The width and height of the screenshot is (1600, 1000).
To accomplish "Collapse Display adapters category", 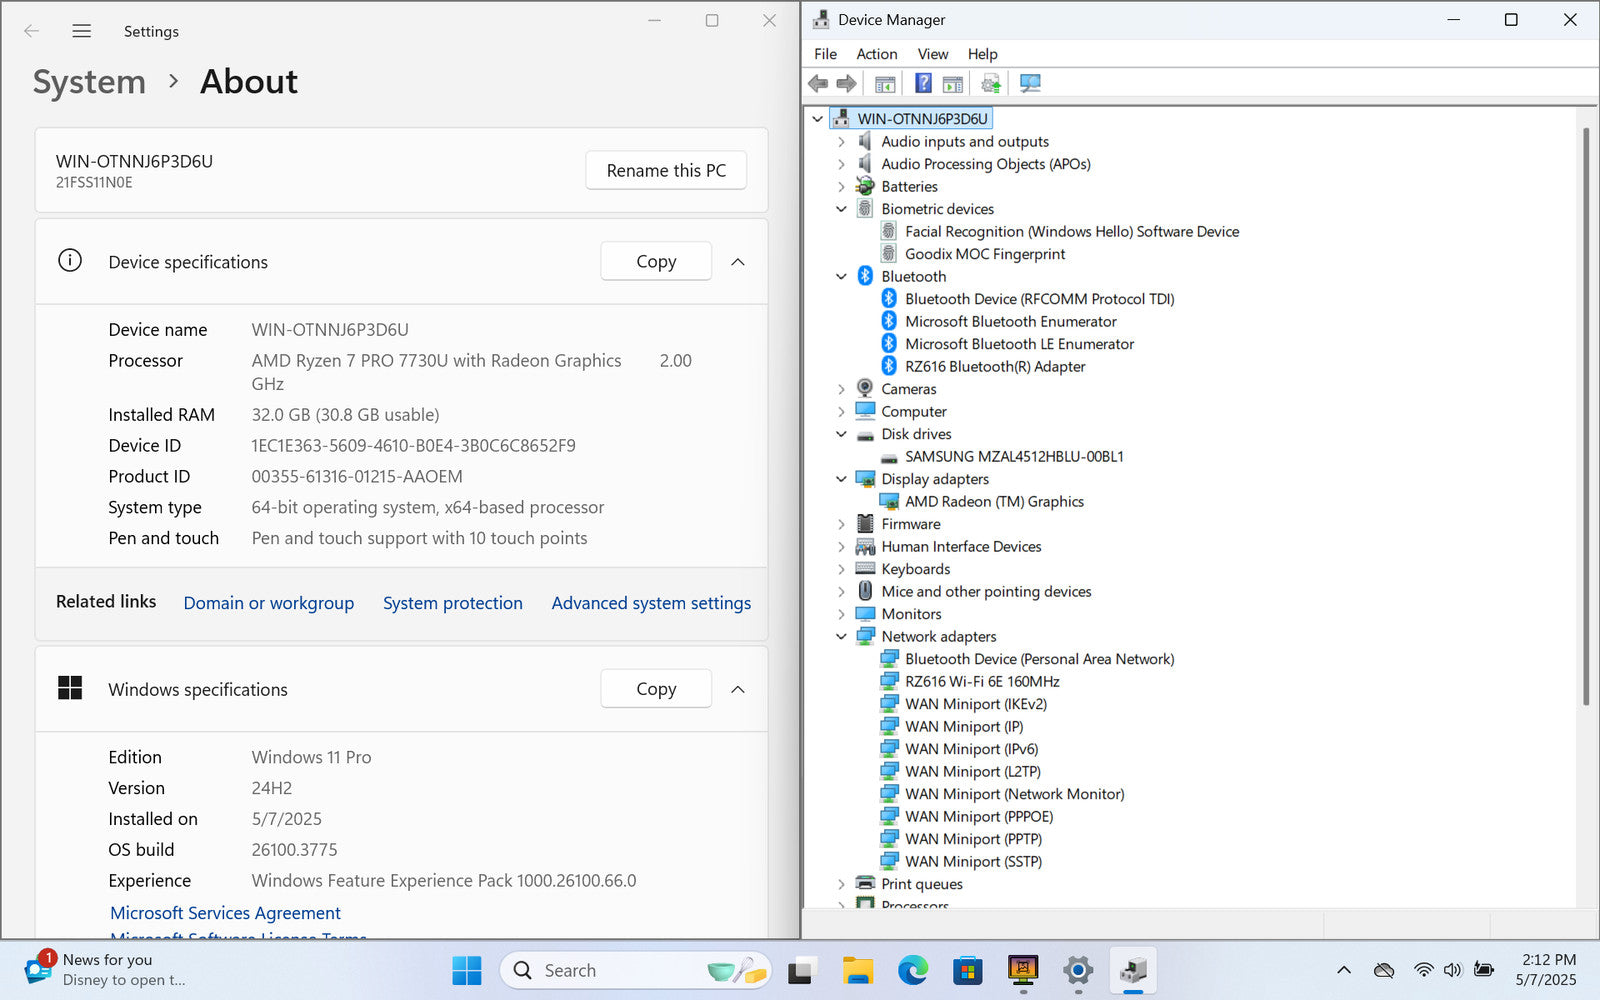I will click(841, 479).
